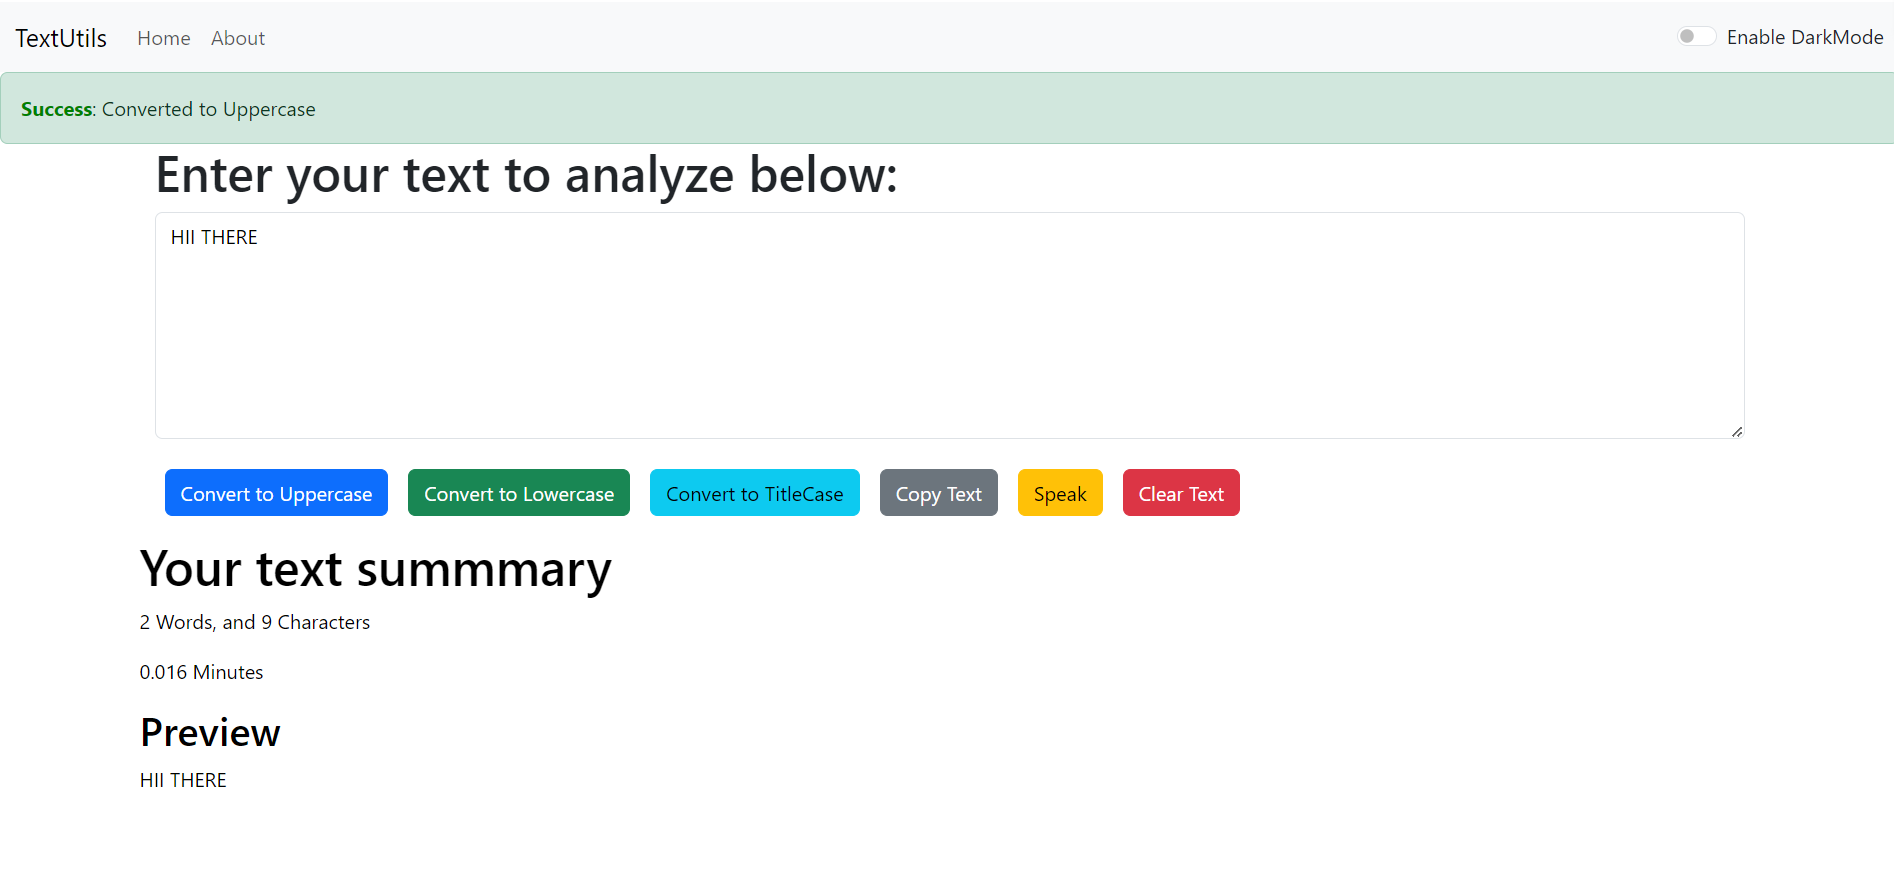Click the 0.016 Minutes reading time
1894x871 pixels.
201,672
